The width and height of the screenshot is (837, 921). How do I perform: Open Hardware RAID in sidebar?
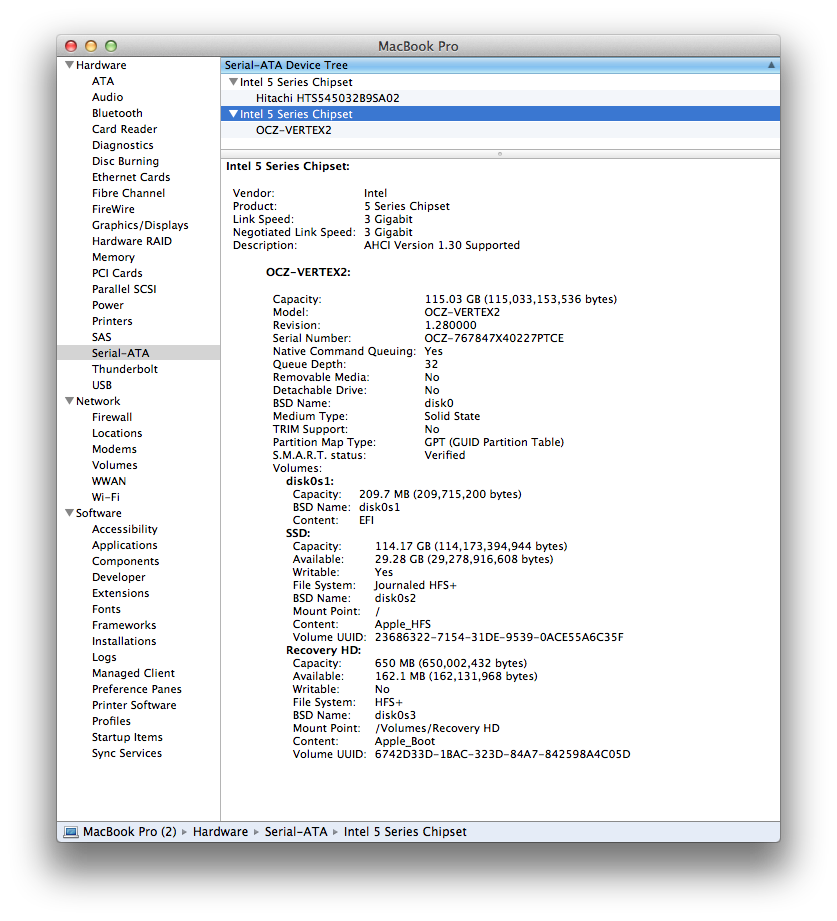(132, 241)
